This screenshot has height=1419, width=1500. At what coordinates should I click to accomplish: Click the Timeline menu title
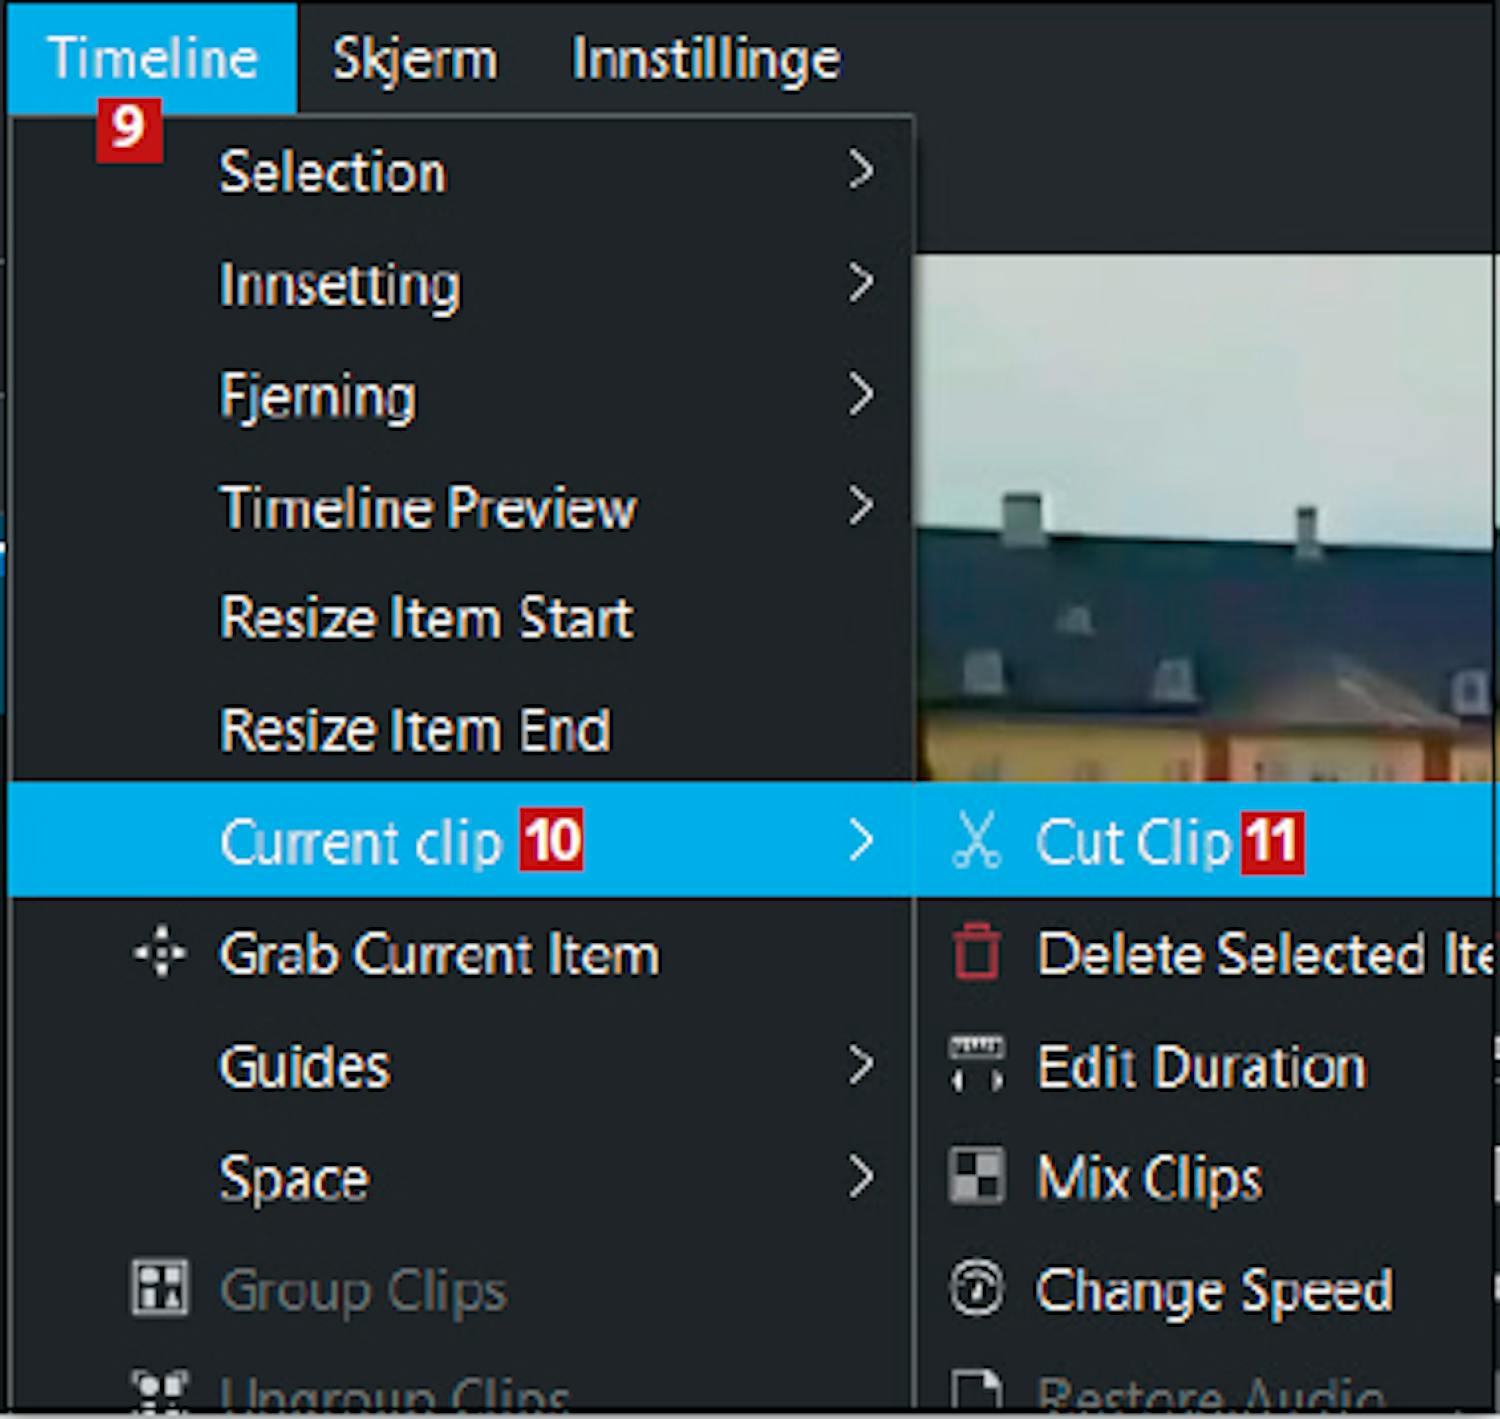click(x=152, y=57)
